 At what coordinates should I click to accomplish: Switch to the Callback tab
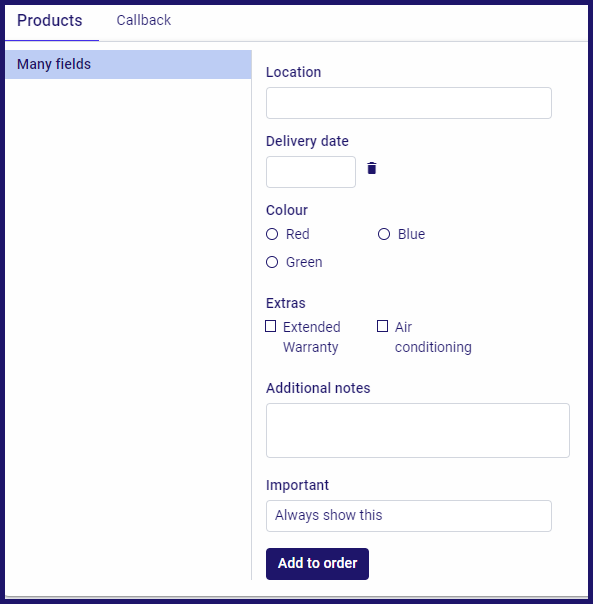coord(143,20)
